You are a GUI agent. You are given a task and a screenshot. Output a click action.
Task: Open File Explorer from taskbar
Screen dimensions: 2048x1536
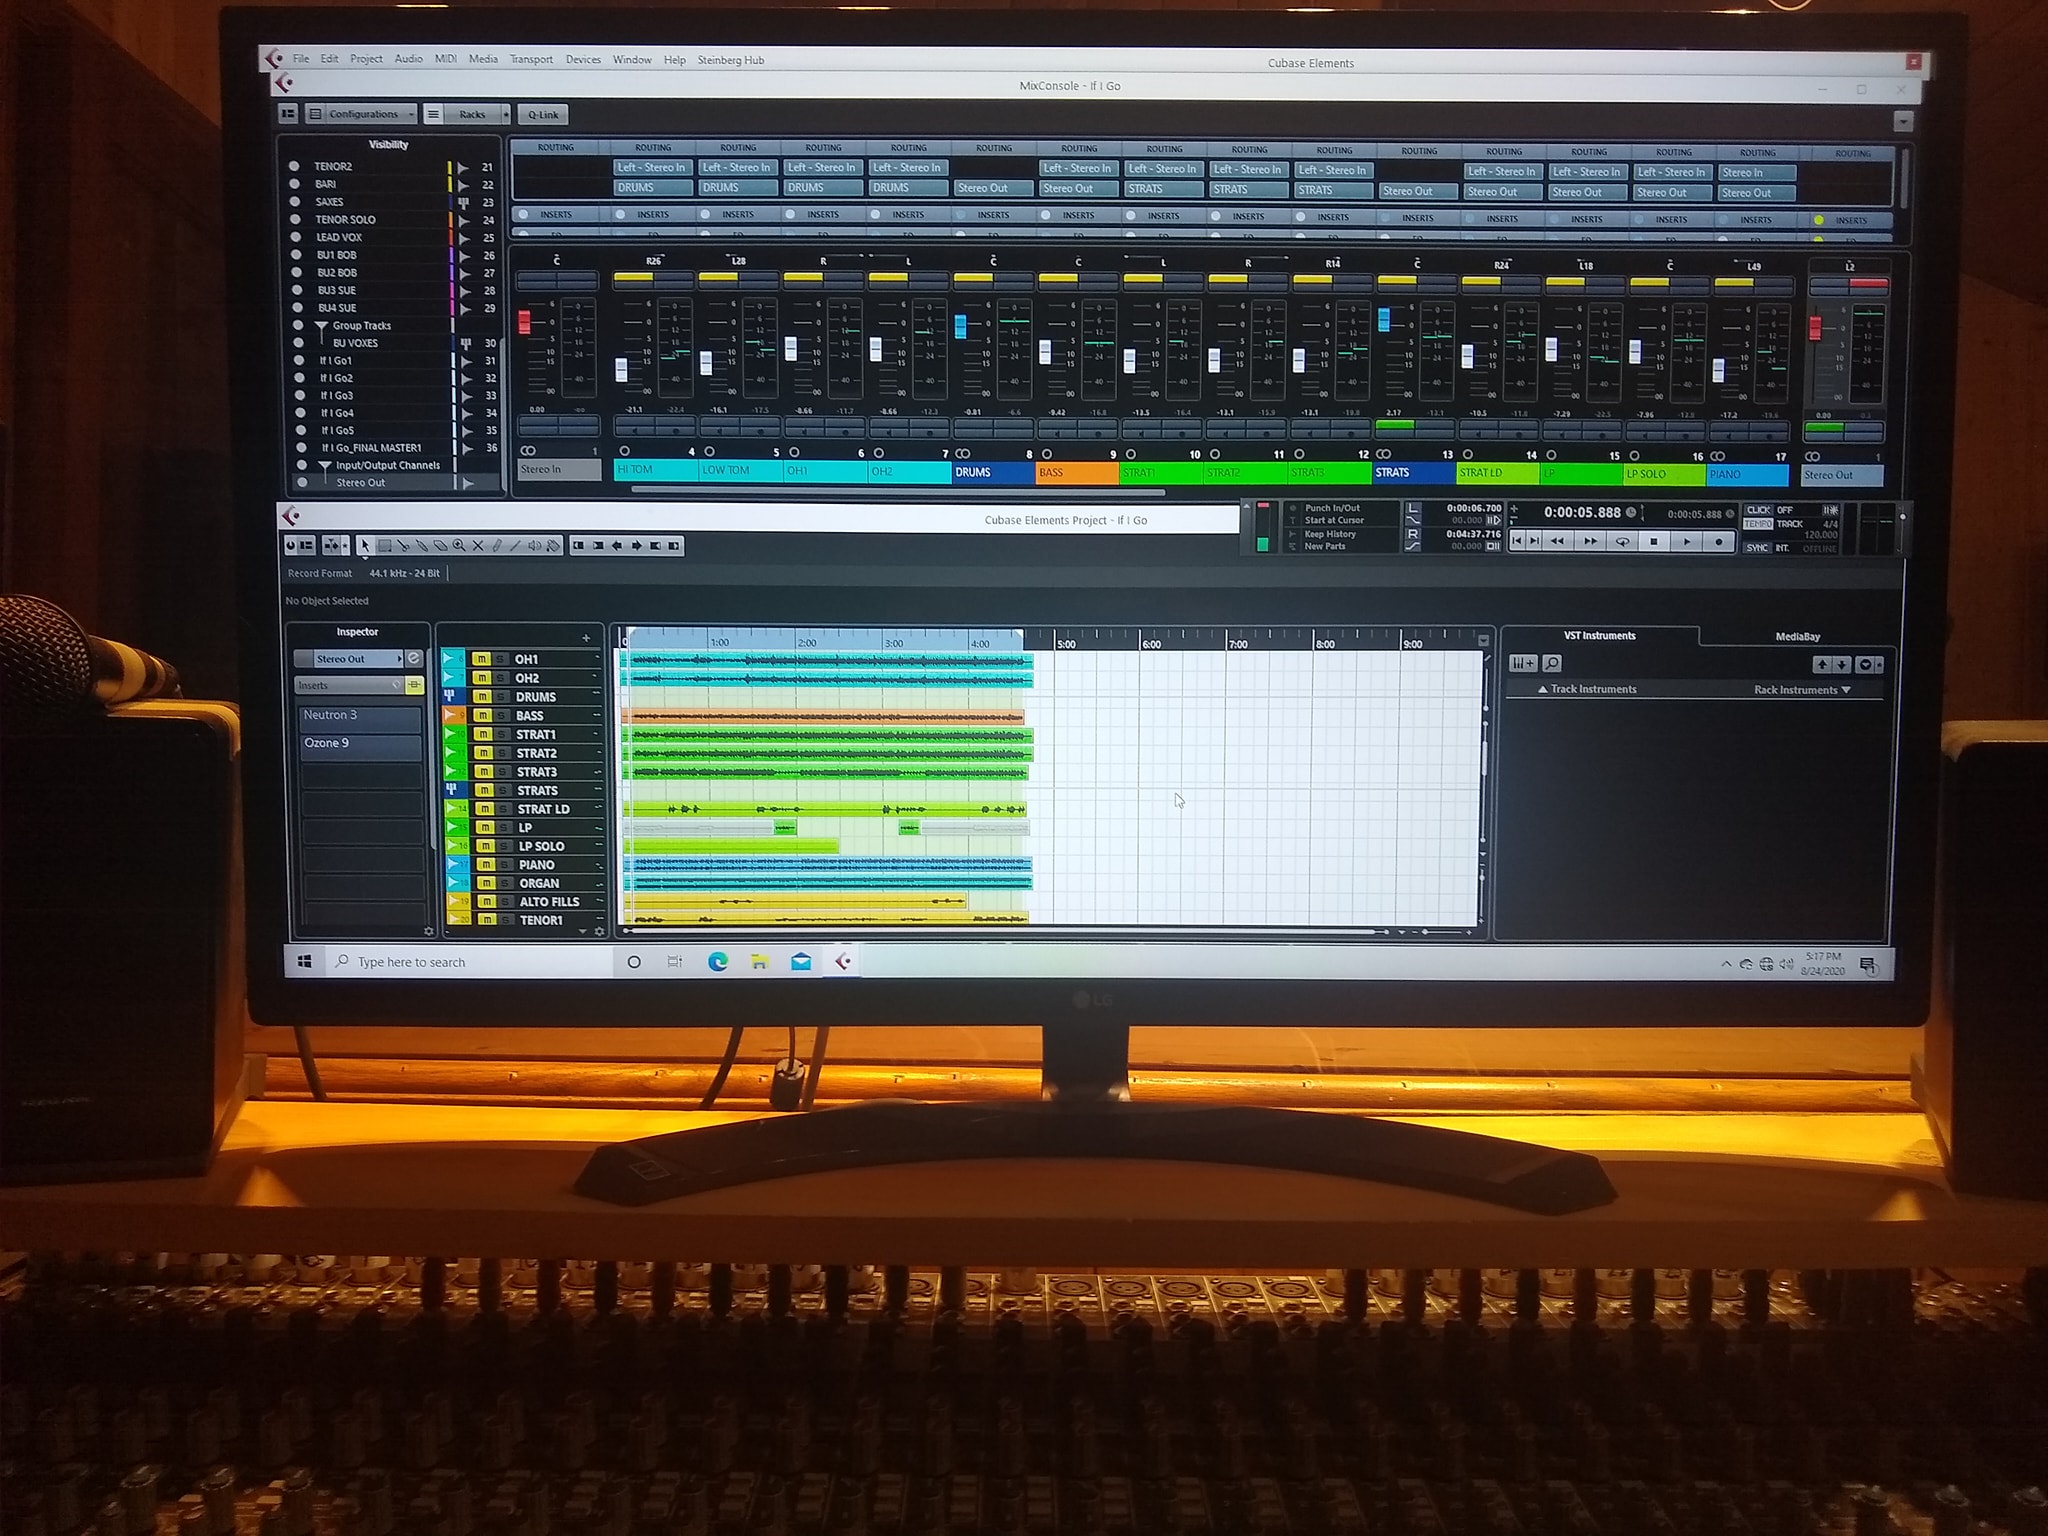click(x=760, y=961)
